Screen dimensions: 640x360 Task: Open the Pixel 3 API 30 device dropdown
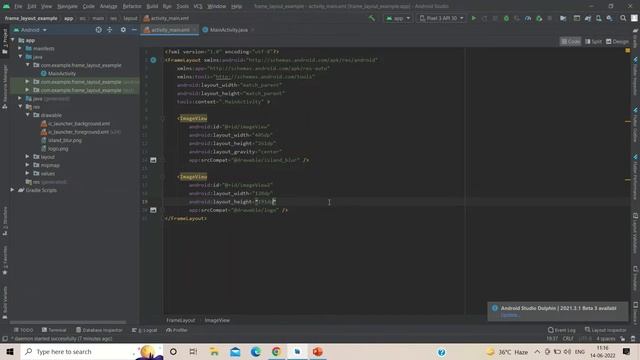tap(441, 18)
